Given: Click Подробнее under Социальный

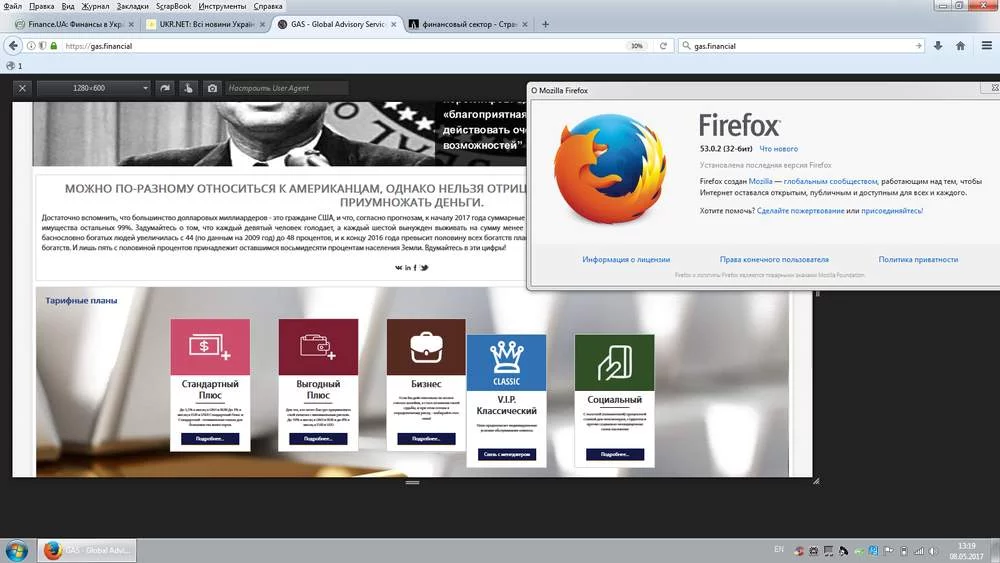Looking at the screenshot, I should [614, 454].
